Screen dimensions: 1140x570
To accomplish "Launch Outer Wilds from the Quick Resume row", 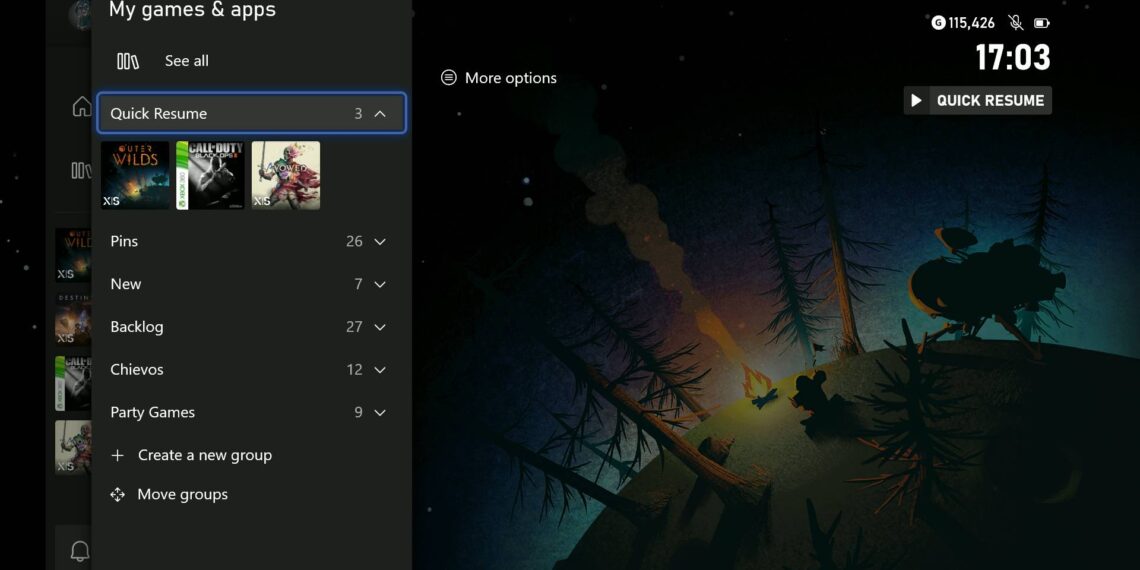I will tap(135, 175).
